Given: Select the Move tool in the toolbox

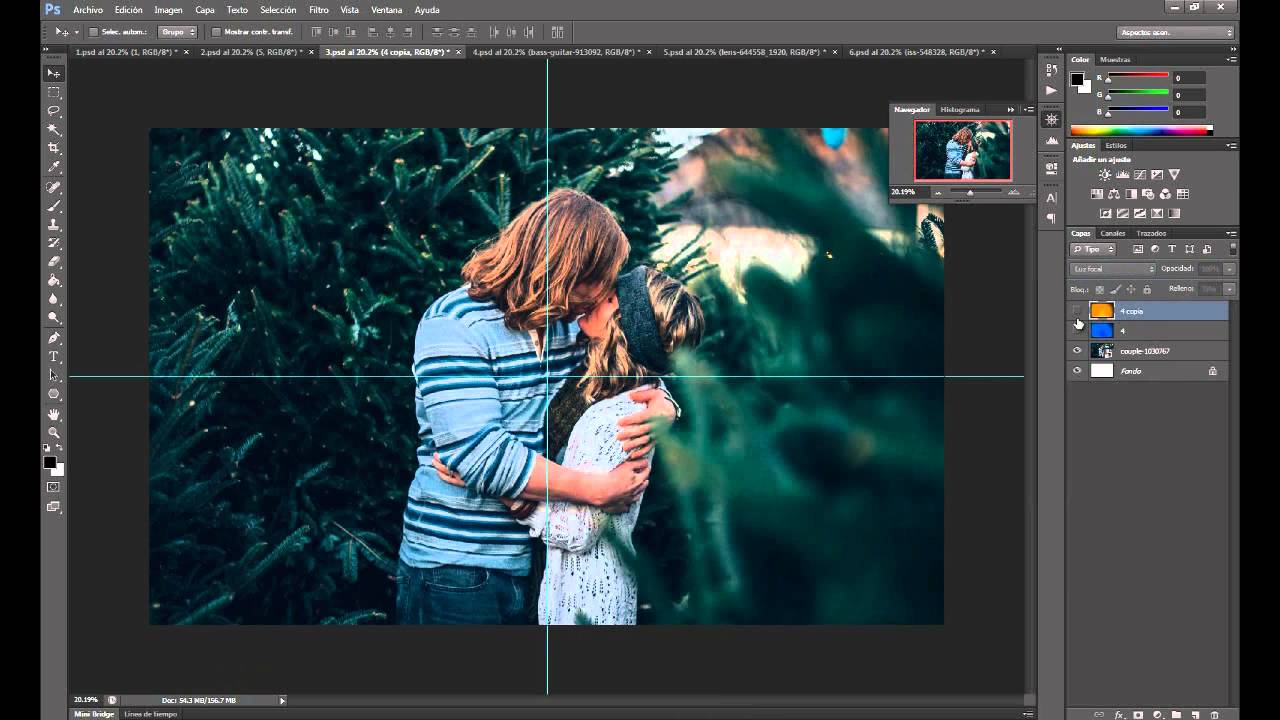Looking at the screenshot, I should [x=54, y=73].
